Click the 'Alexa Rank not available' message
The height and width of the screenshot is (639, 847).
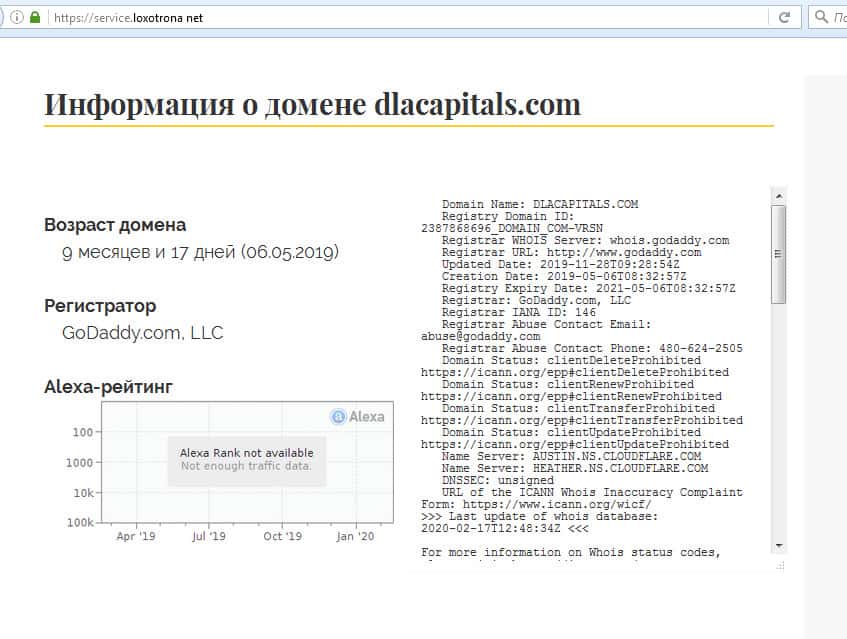[246, 453]
